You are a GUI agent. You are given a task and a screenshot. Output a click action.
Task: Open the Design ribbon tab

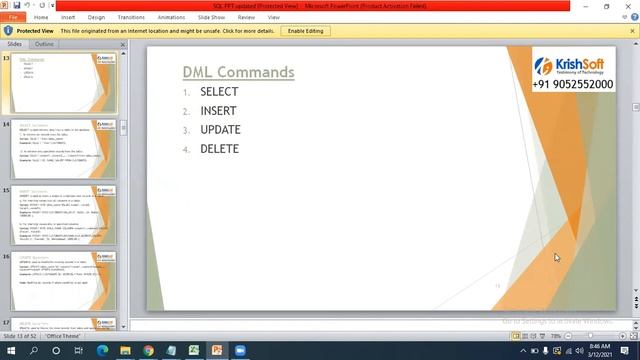coord(96,17)
